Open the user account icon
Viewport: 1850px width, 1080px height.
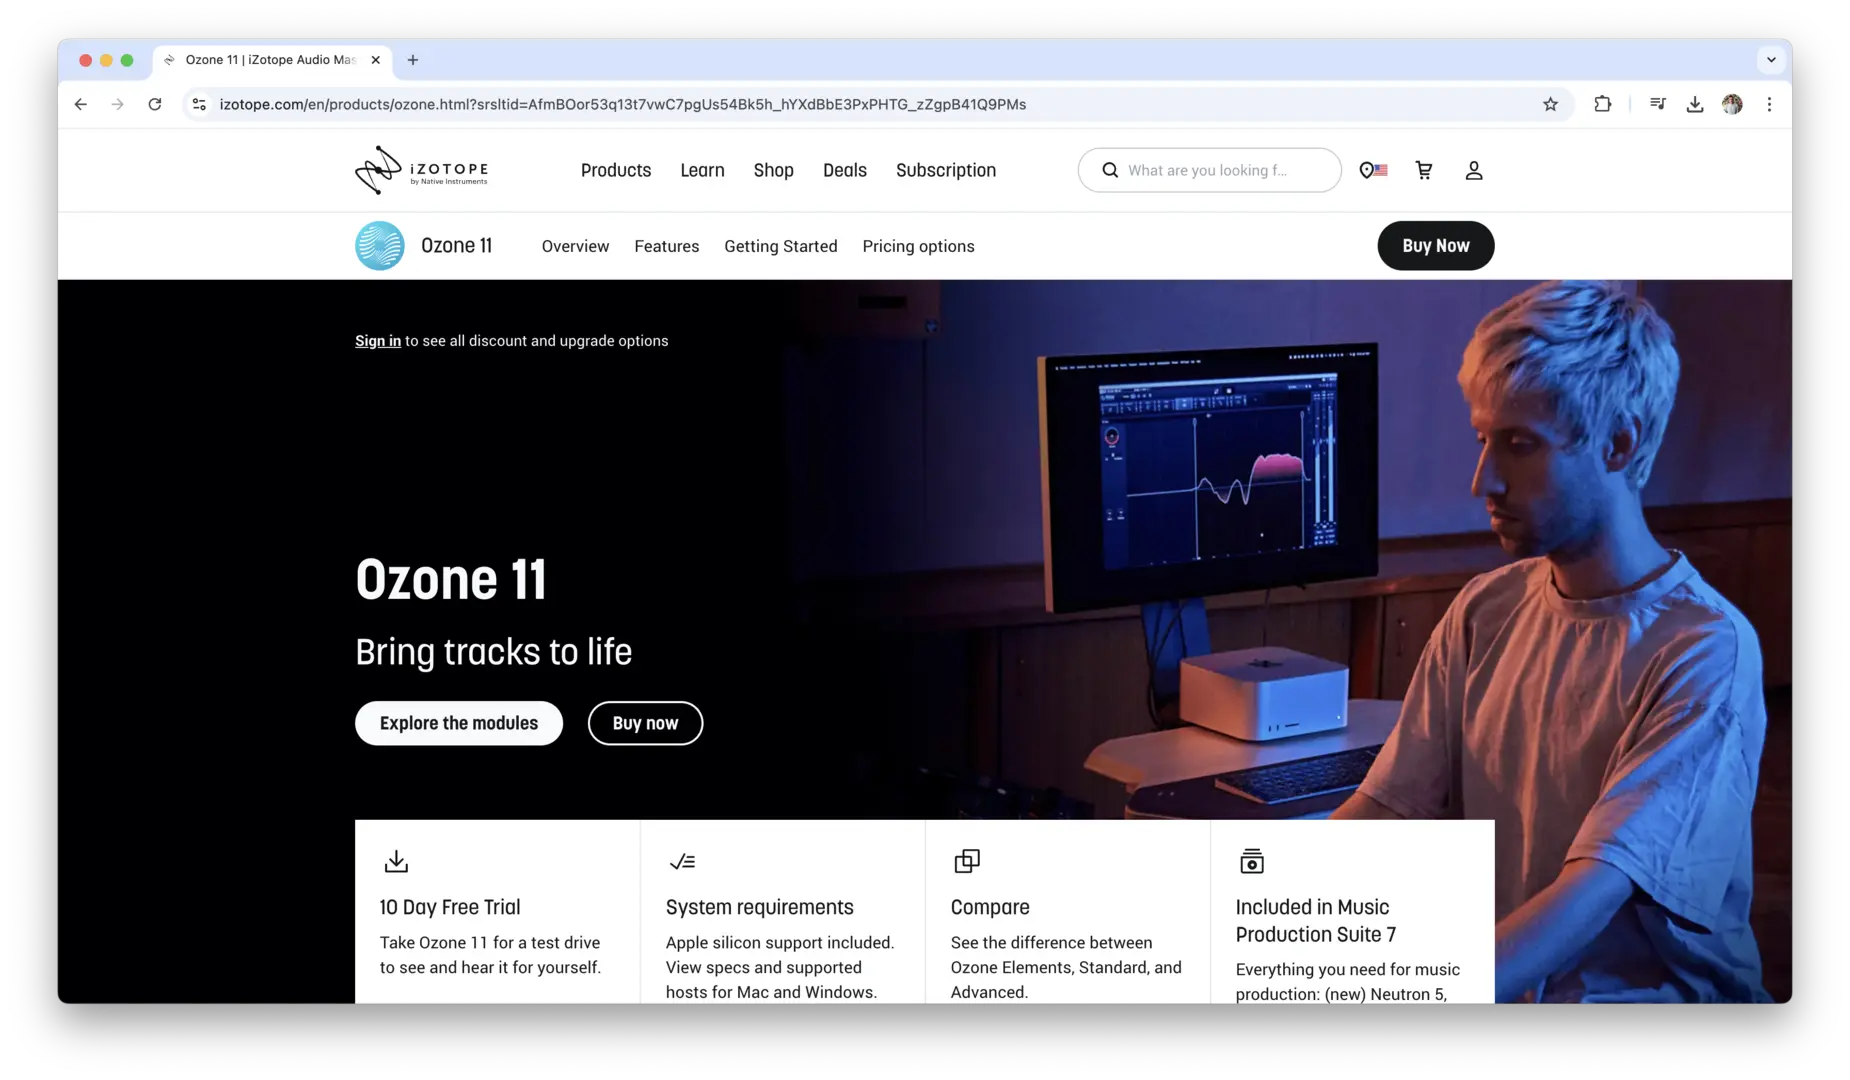(1474, 171)
